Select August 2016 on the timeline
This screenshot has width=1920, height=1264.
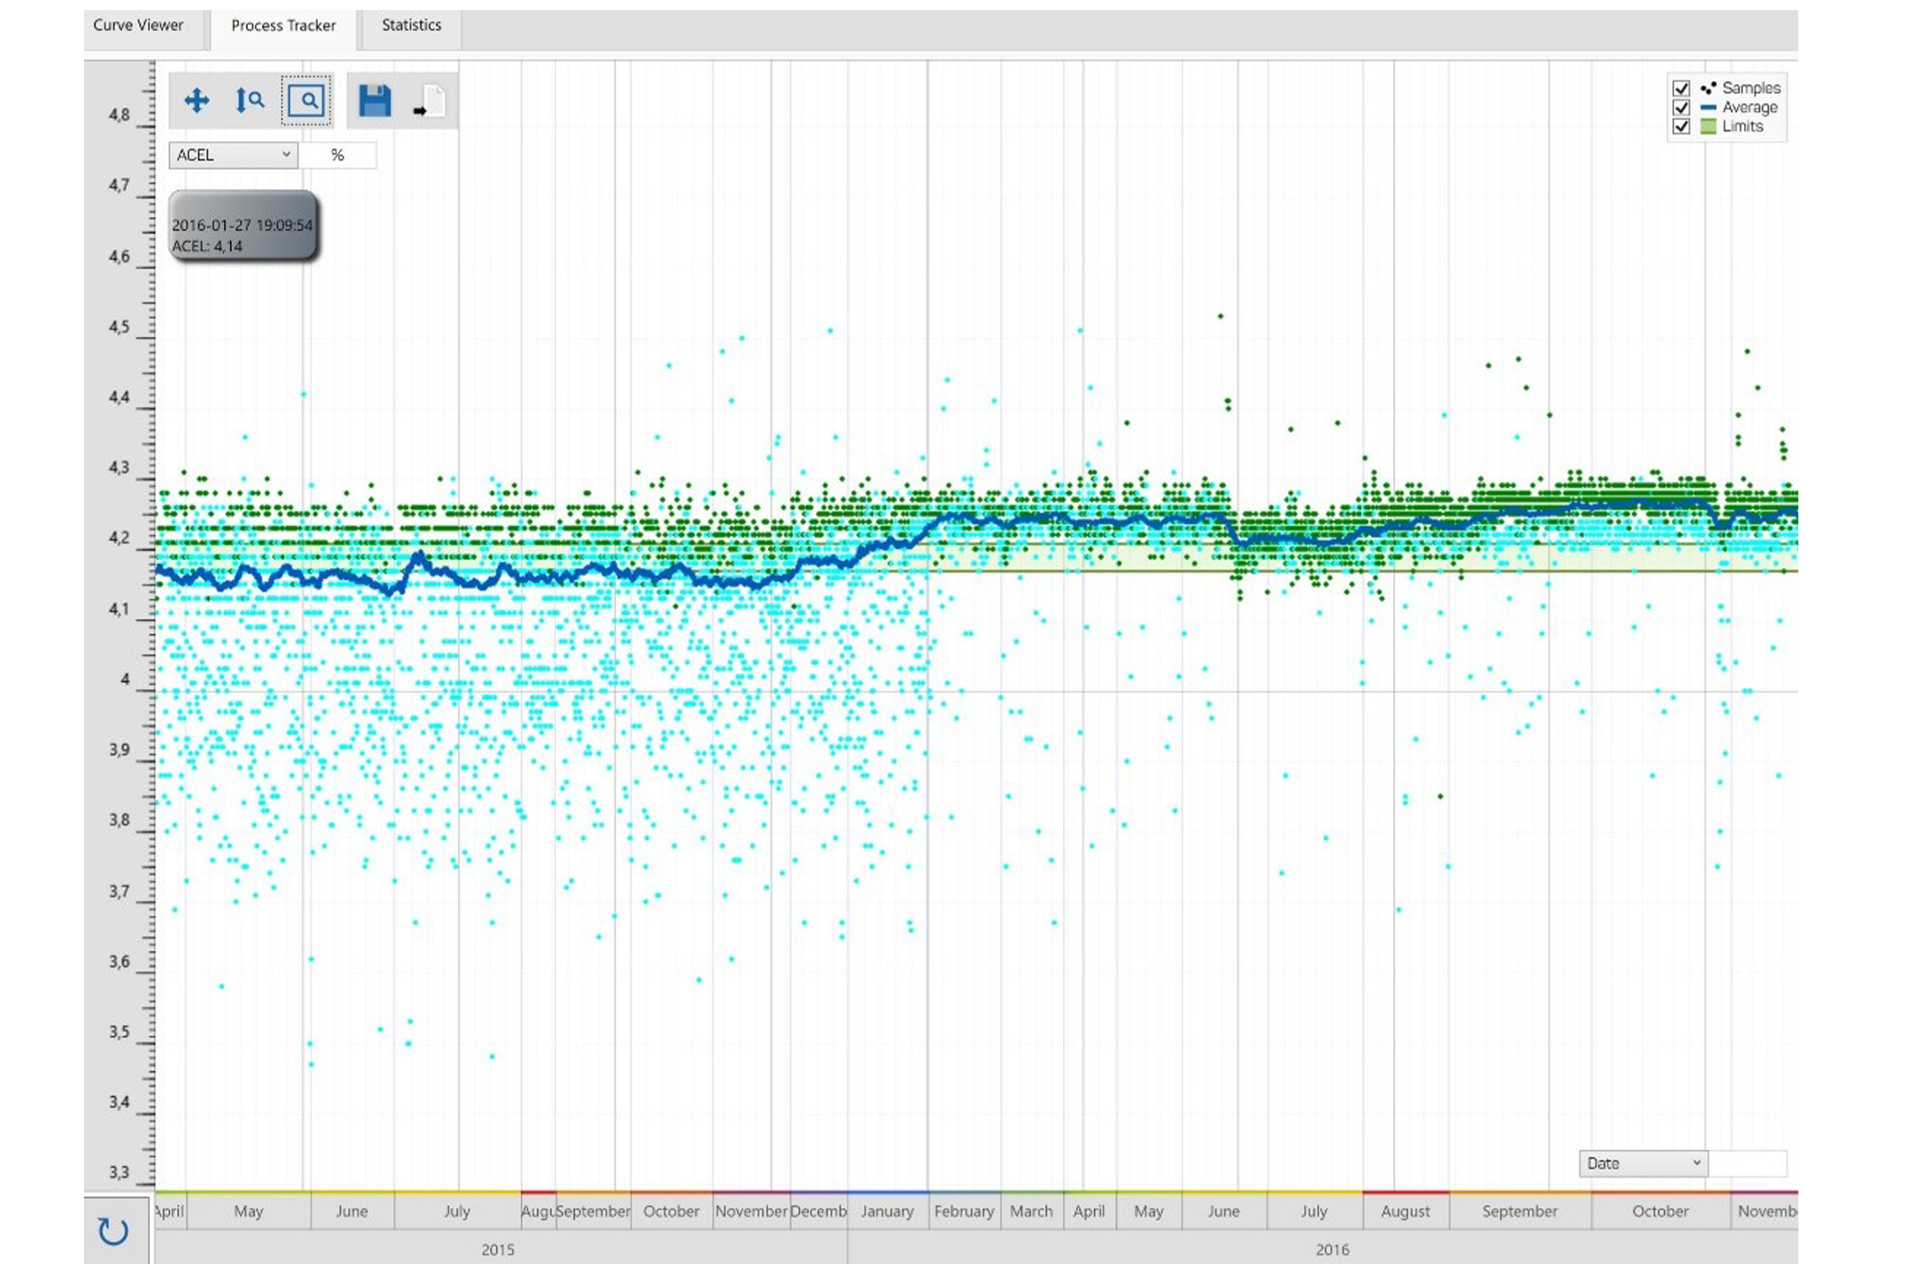click(1405, 1211)
